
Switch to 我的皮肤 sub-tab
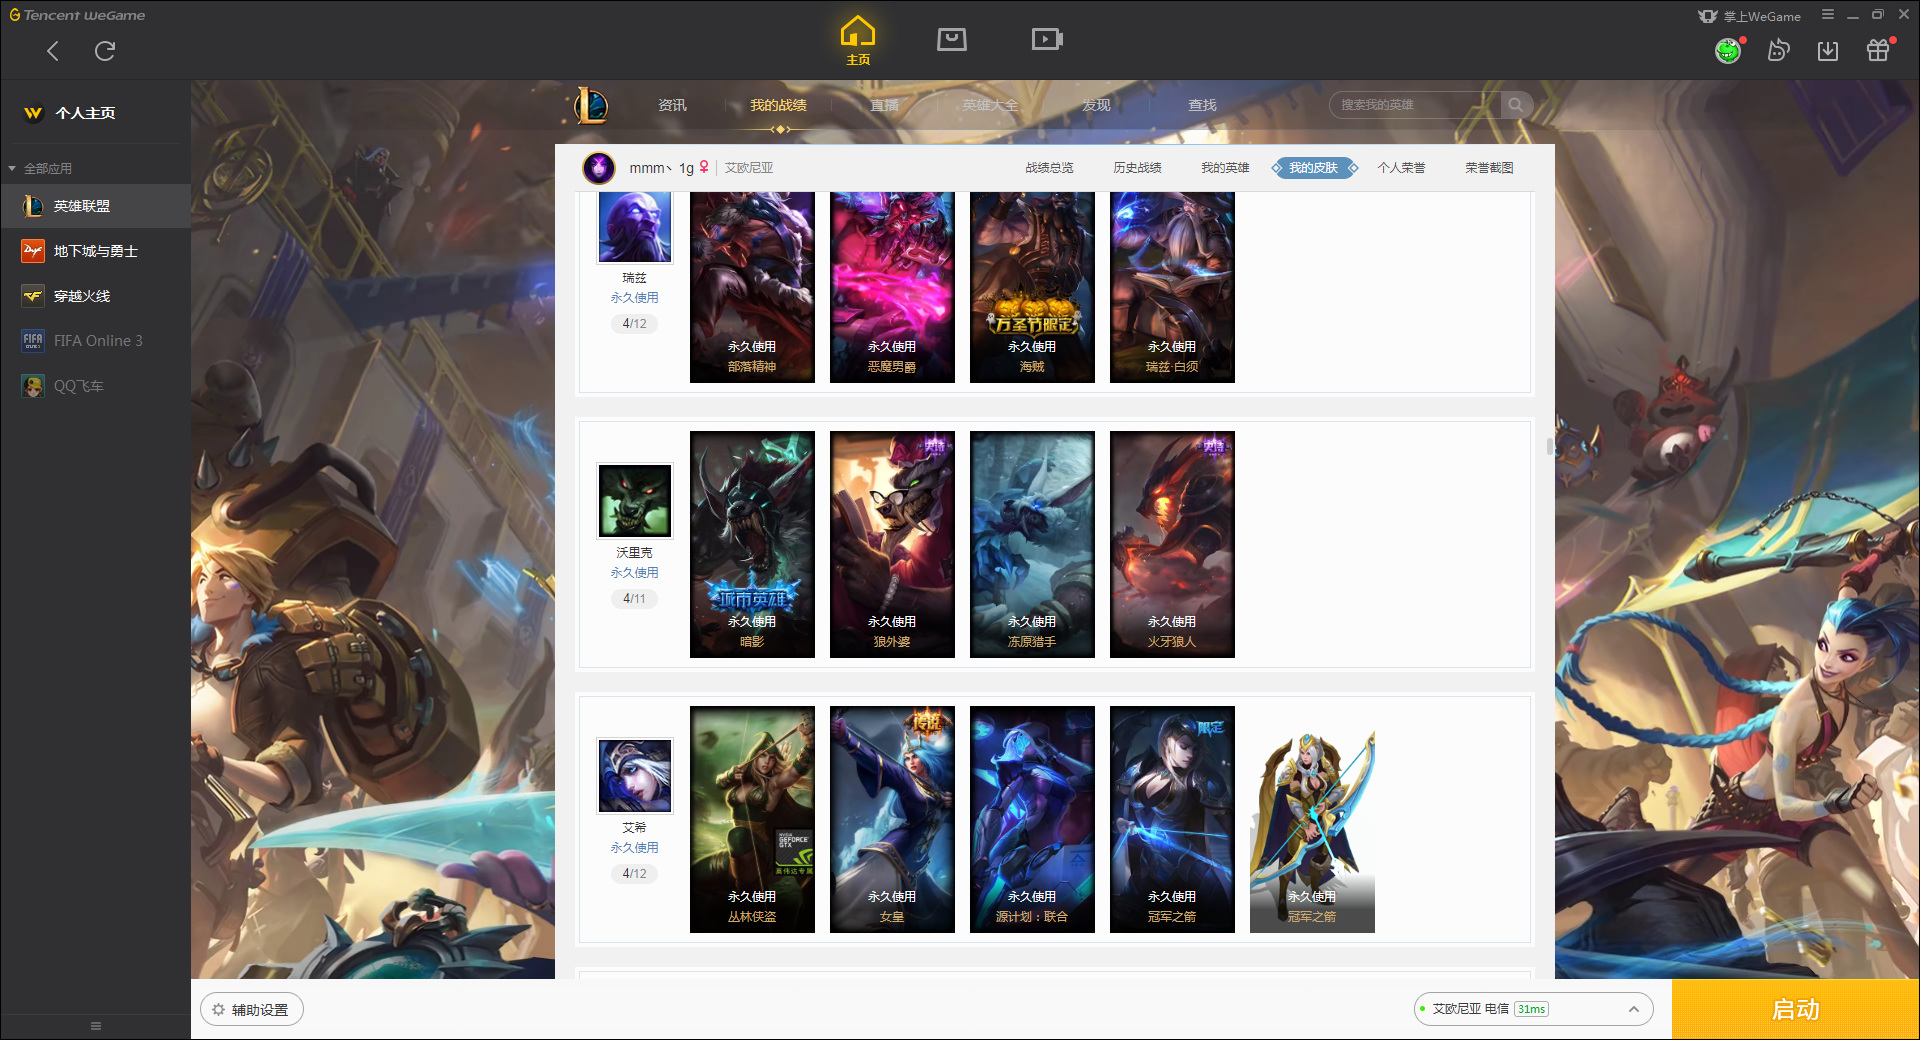[x=1314, y=168]
